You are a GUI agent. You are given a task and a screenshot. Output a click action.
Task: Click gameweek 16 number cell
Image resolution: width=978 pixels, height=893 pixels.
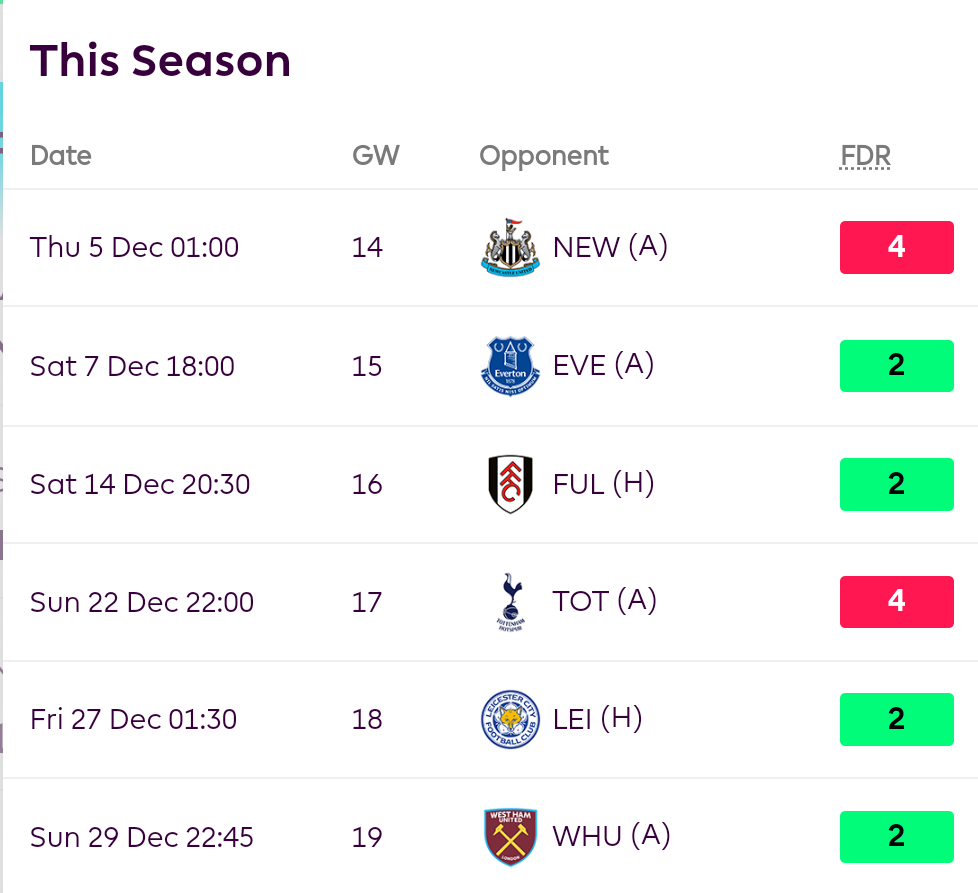click(x=367, y=484)
